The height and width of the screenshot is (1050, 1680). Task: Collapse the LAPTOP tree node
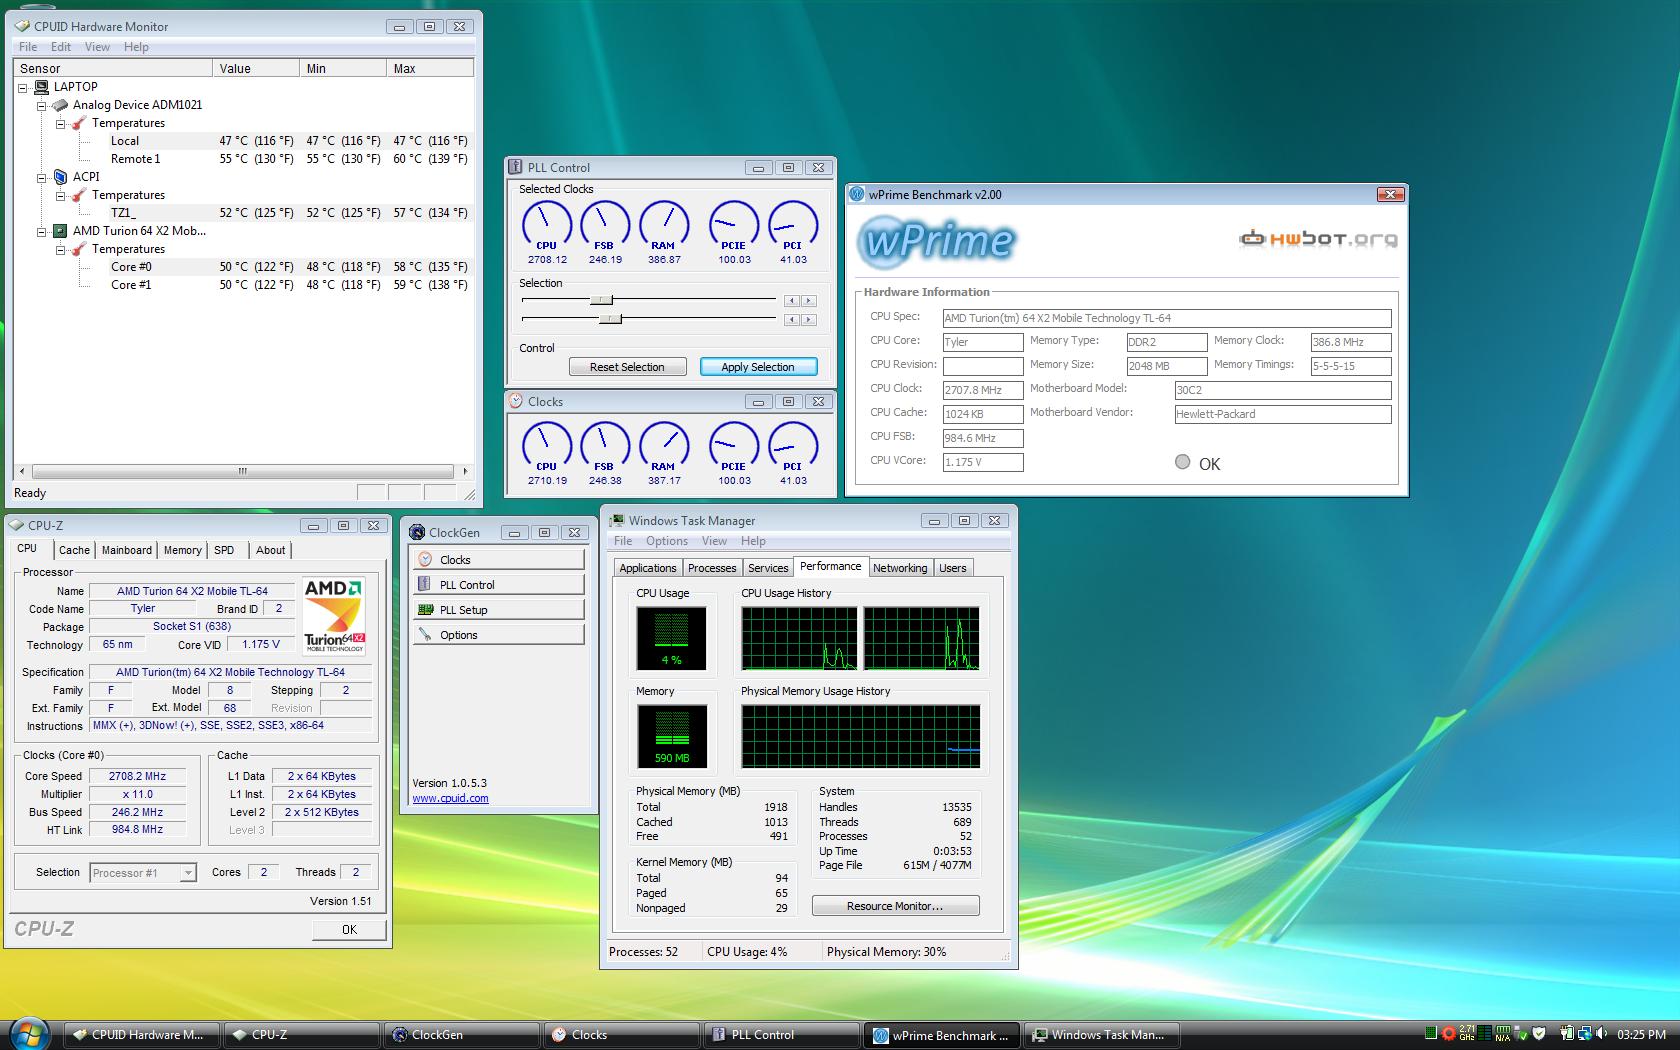click(x=23, y=87)
